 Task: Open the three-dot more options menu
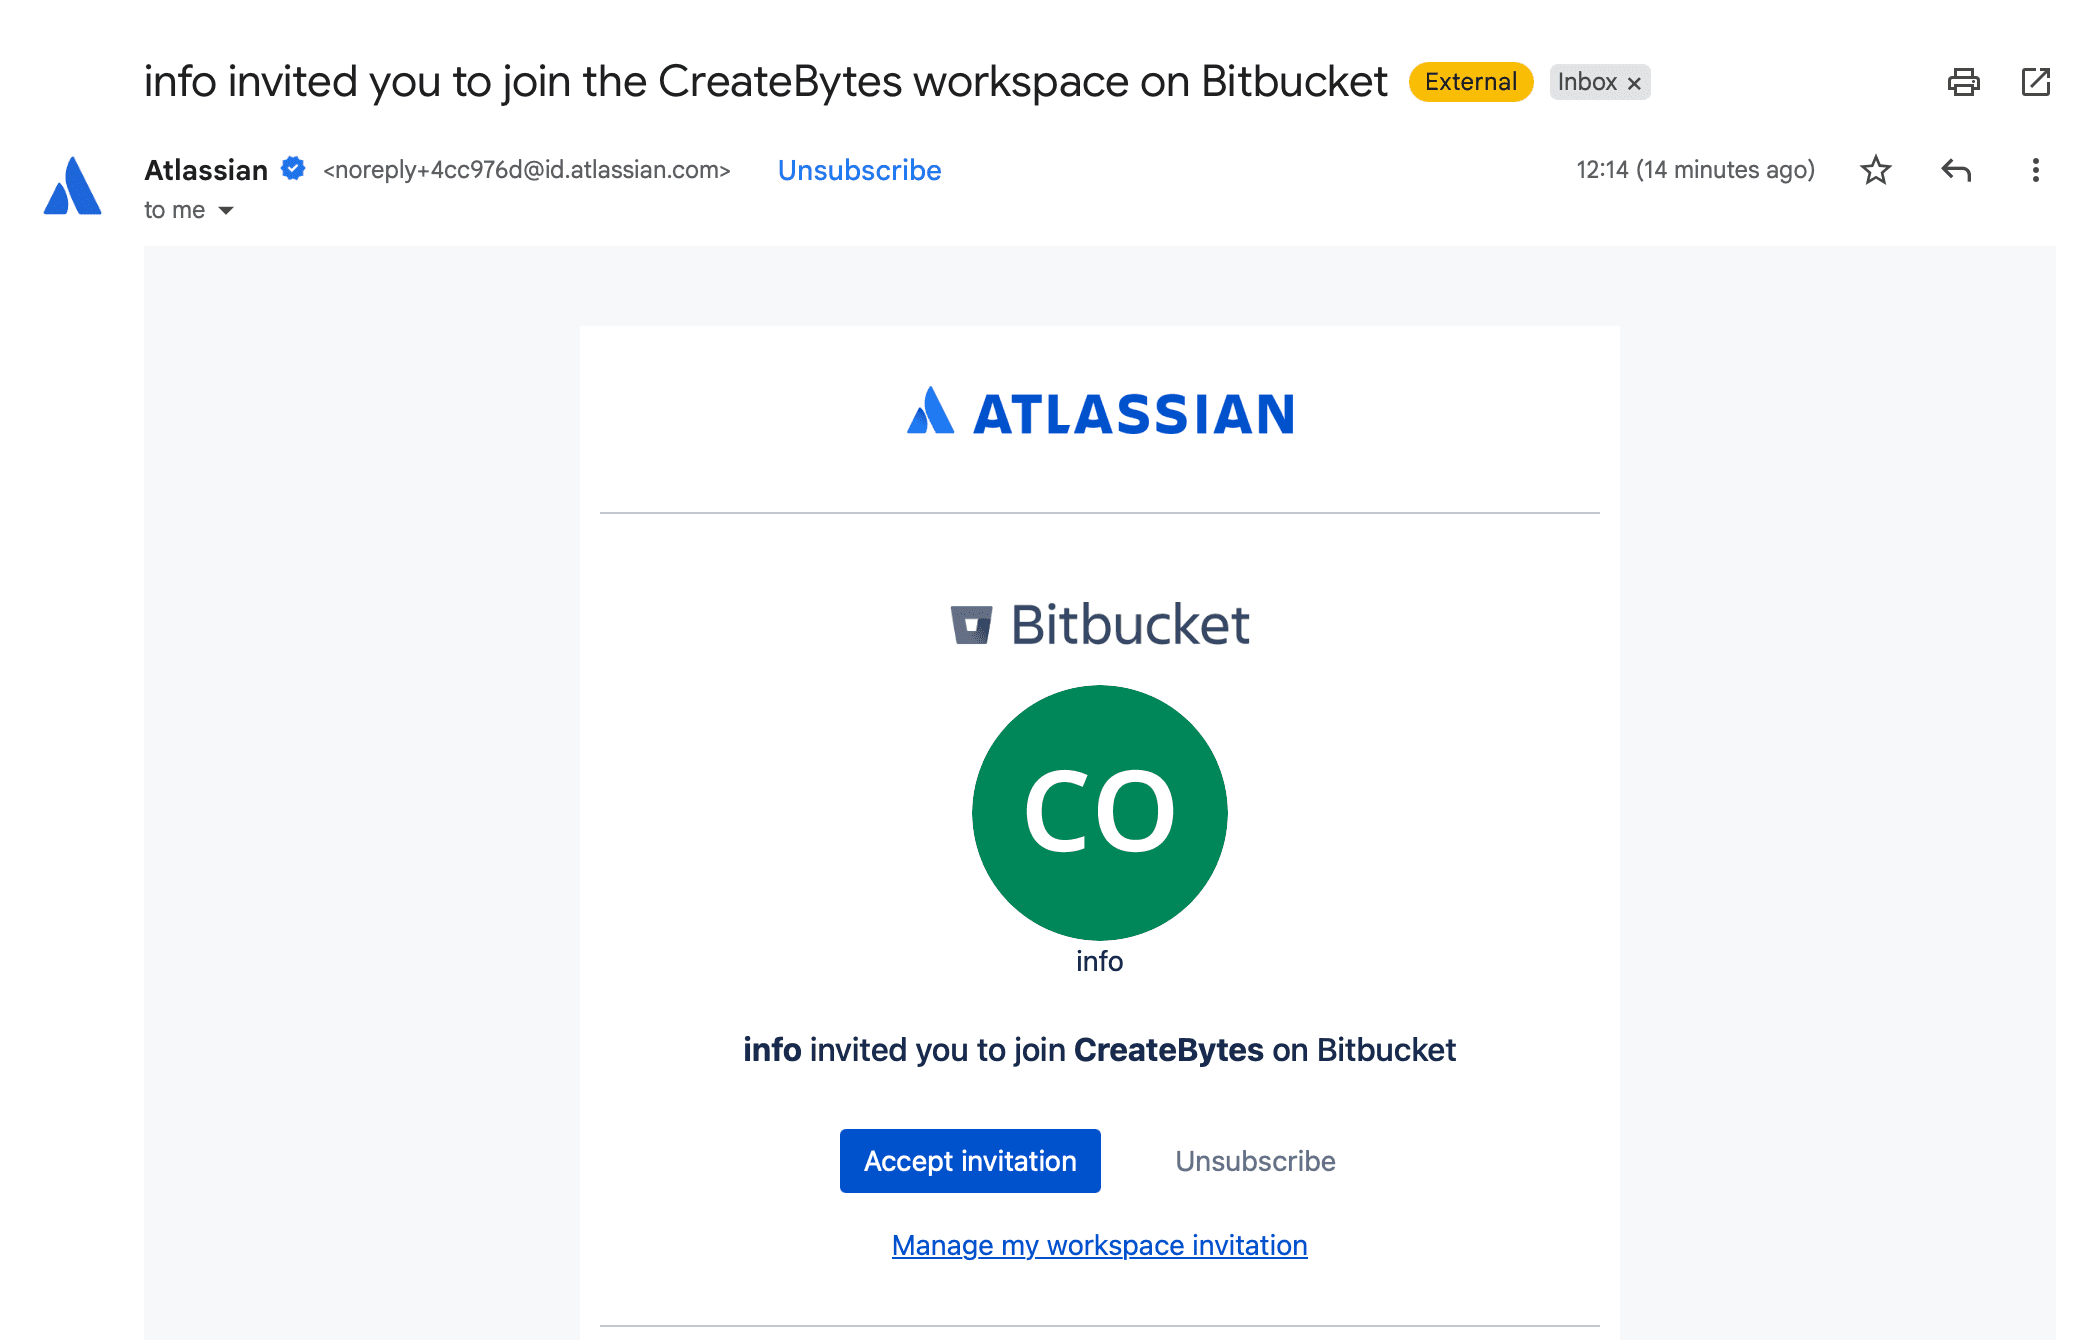coord(2035,170)
